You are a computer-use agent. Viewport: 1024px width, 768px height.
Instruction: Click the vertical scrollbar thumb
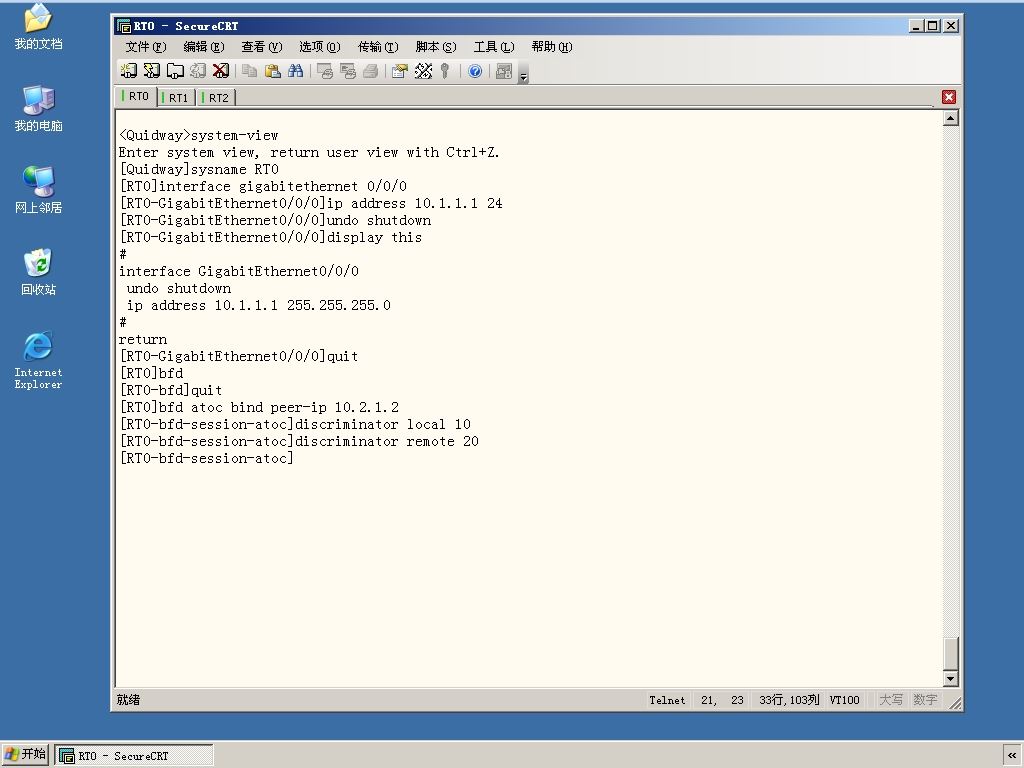tap(951, 653)
